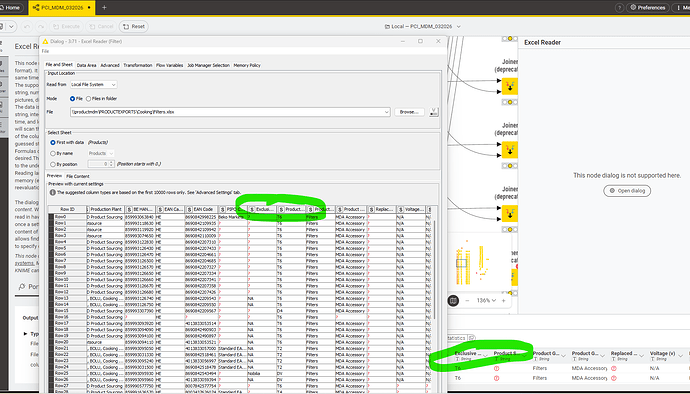Open the 136% zoom level dropdown
This screenshot has width=690, height=394.
point(486,301)
